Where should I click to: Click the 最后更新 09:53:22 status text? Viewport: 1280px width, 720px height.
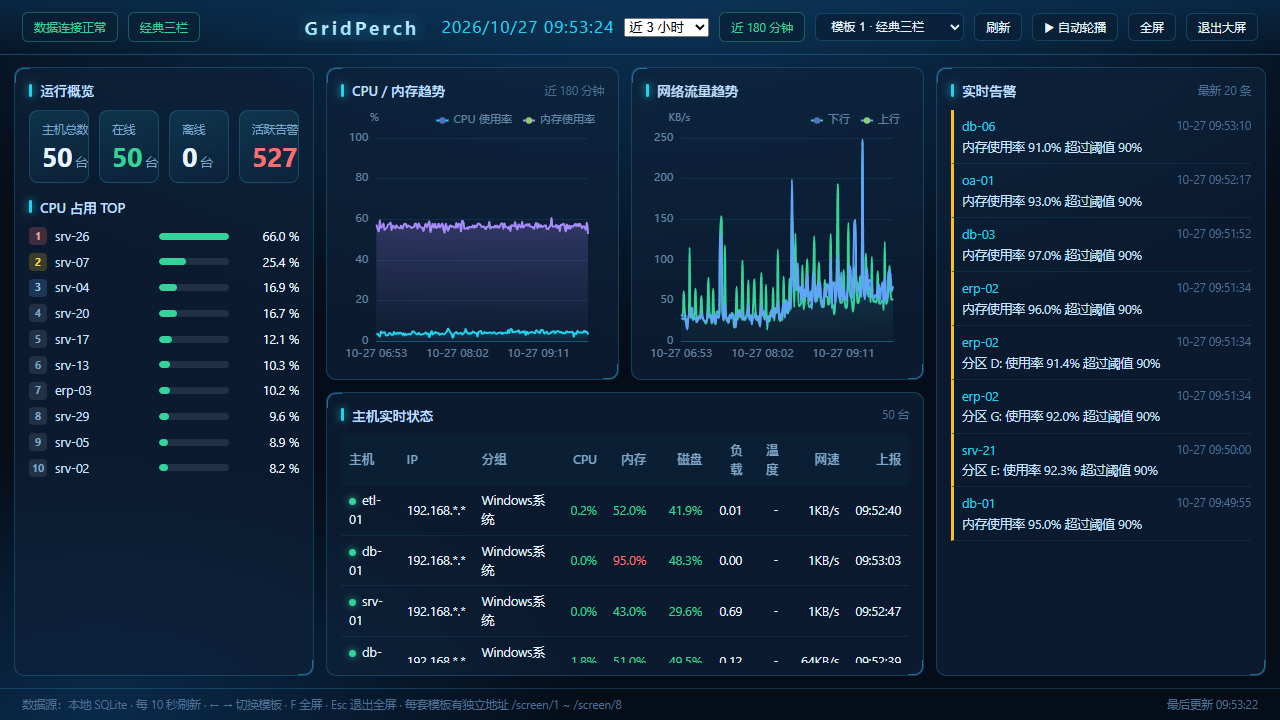coord(1212,705)
